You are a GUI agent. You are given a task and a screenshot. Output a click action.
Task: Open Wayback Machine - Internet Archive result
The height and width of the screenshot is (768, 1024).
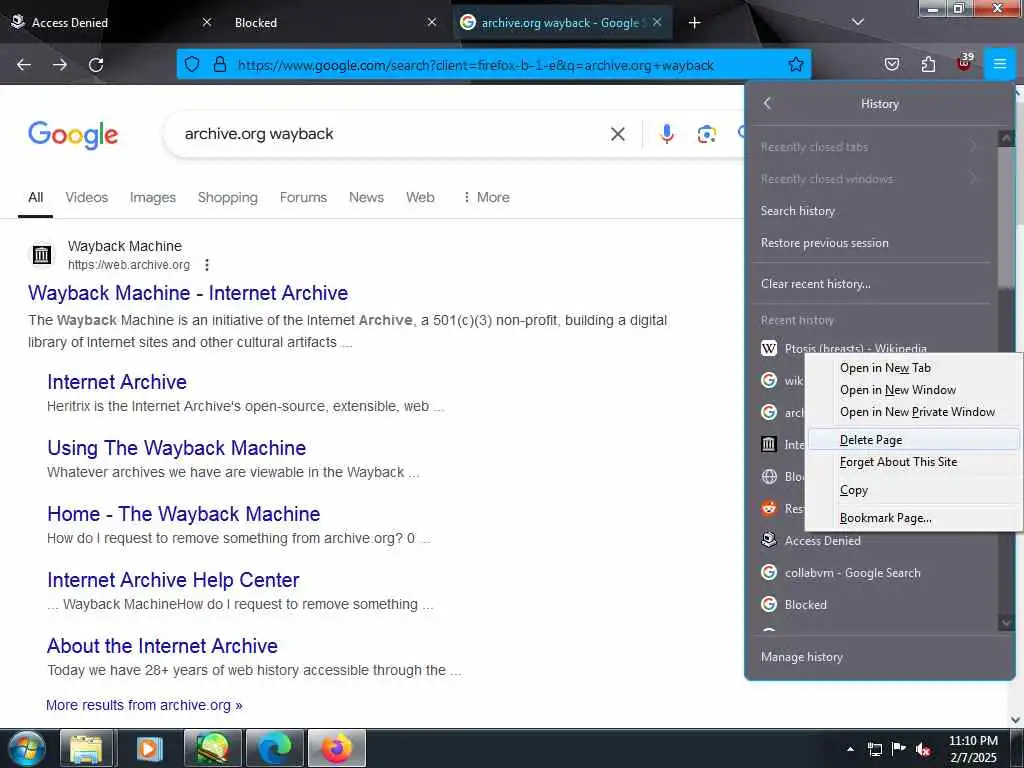pyautogui.click(x=188, y=293)
